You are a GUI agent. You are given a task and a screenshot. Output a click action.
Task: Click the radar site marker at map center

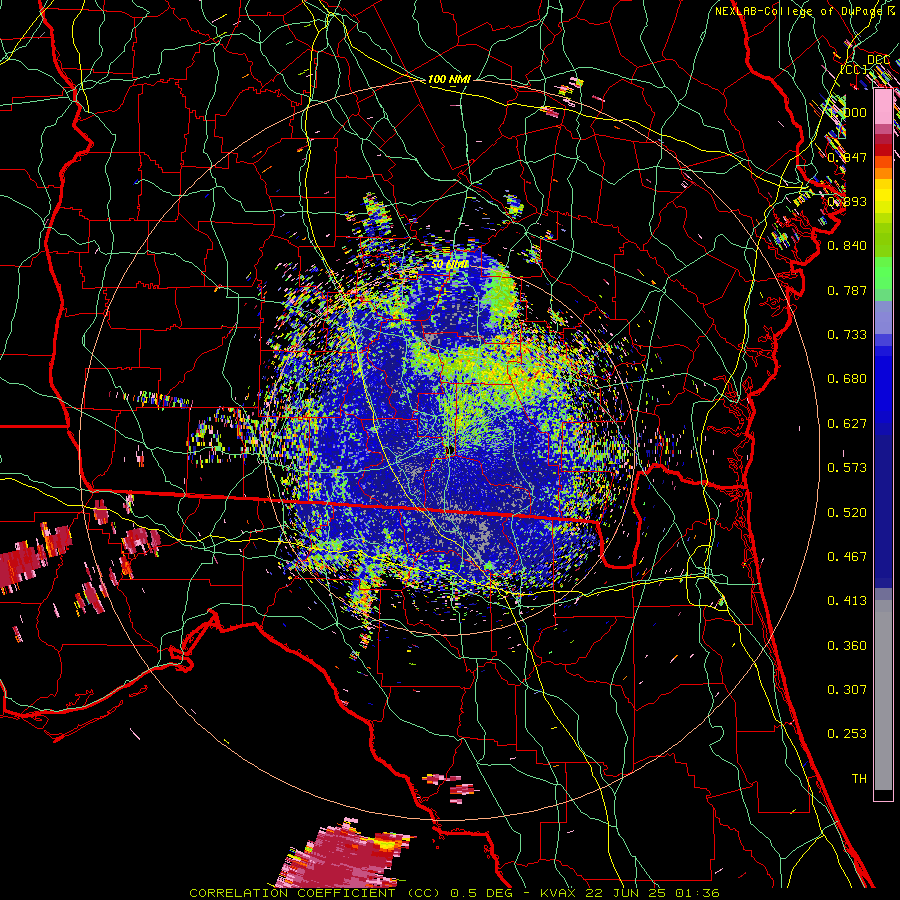(x=450, y=449)
